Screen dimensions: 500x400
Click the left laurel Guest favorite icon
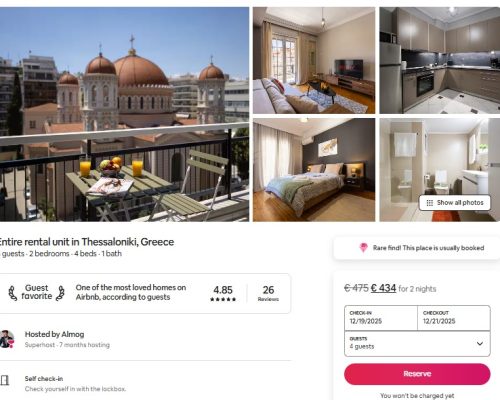coord(13,293)
